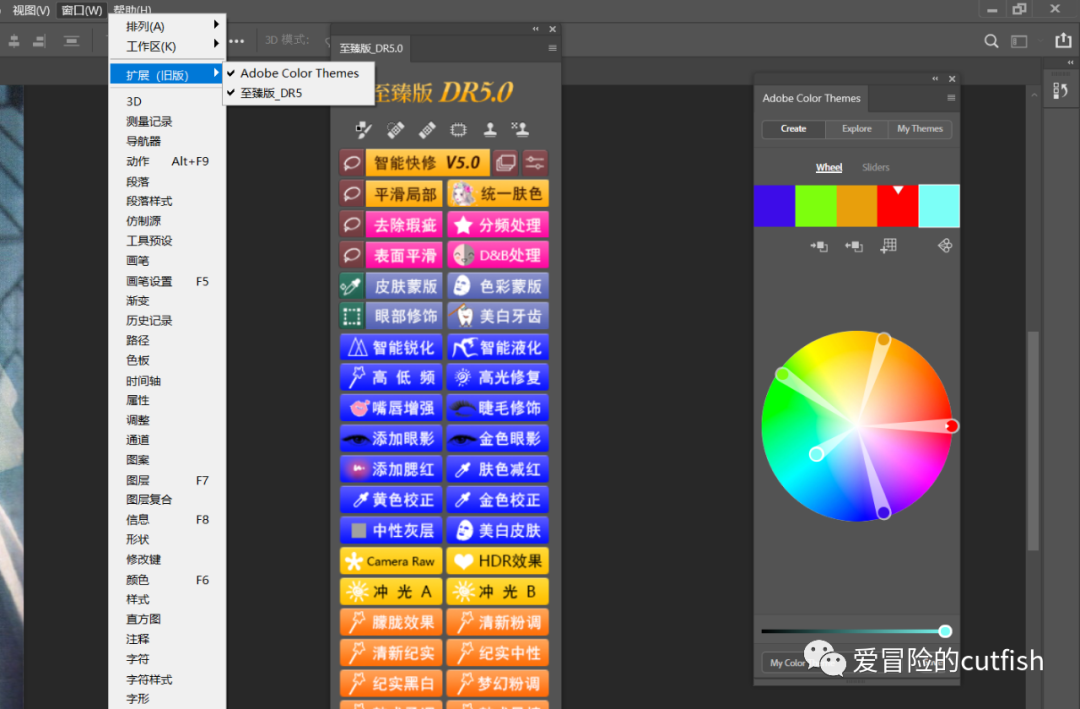Screen dimensions: 1080x709
Task: Select the clone stamp icon in DR5 panel
Action: (x=490, y=130)
